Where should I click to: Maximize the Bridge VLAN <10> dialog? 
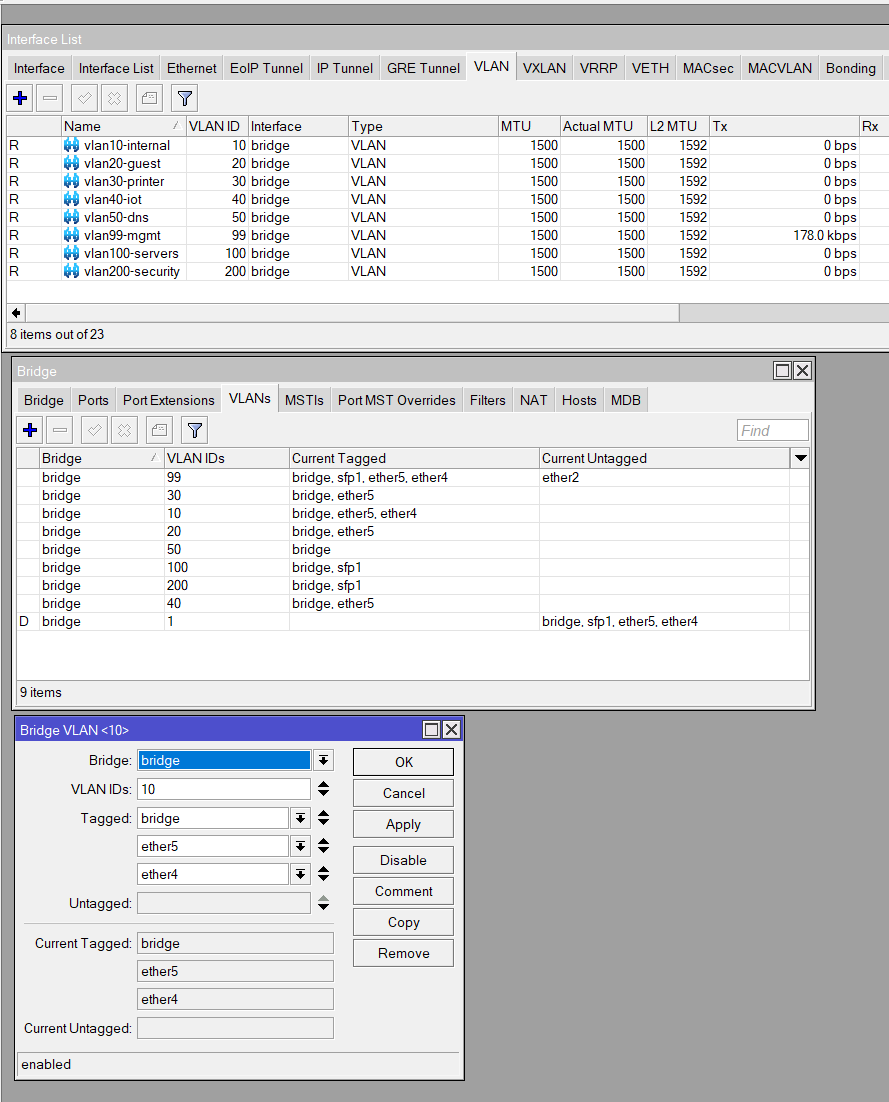pyautogui.click(x=431, y=730)
